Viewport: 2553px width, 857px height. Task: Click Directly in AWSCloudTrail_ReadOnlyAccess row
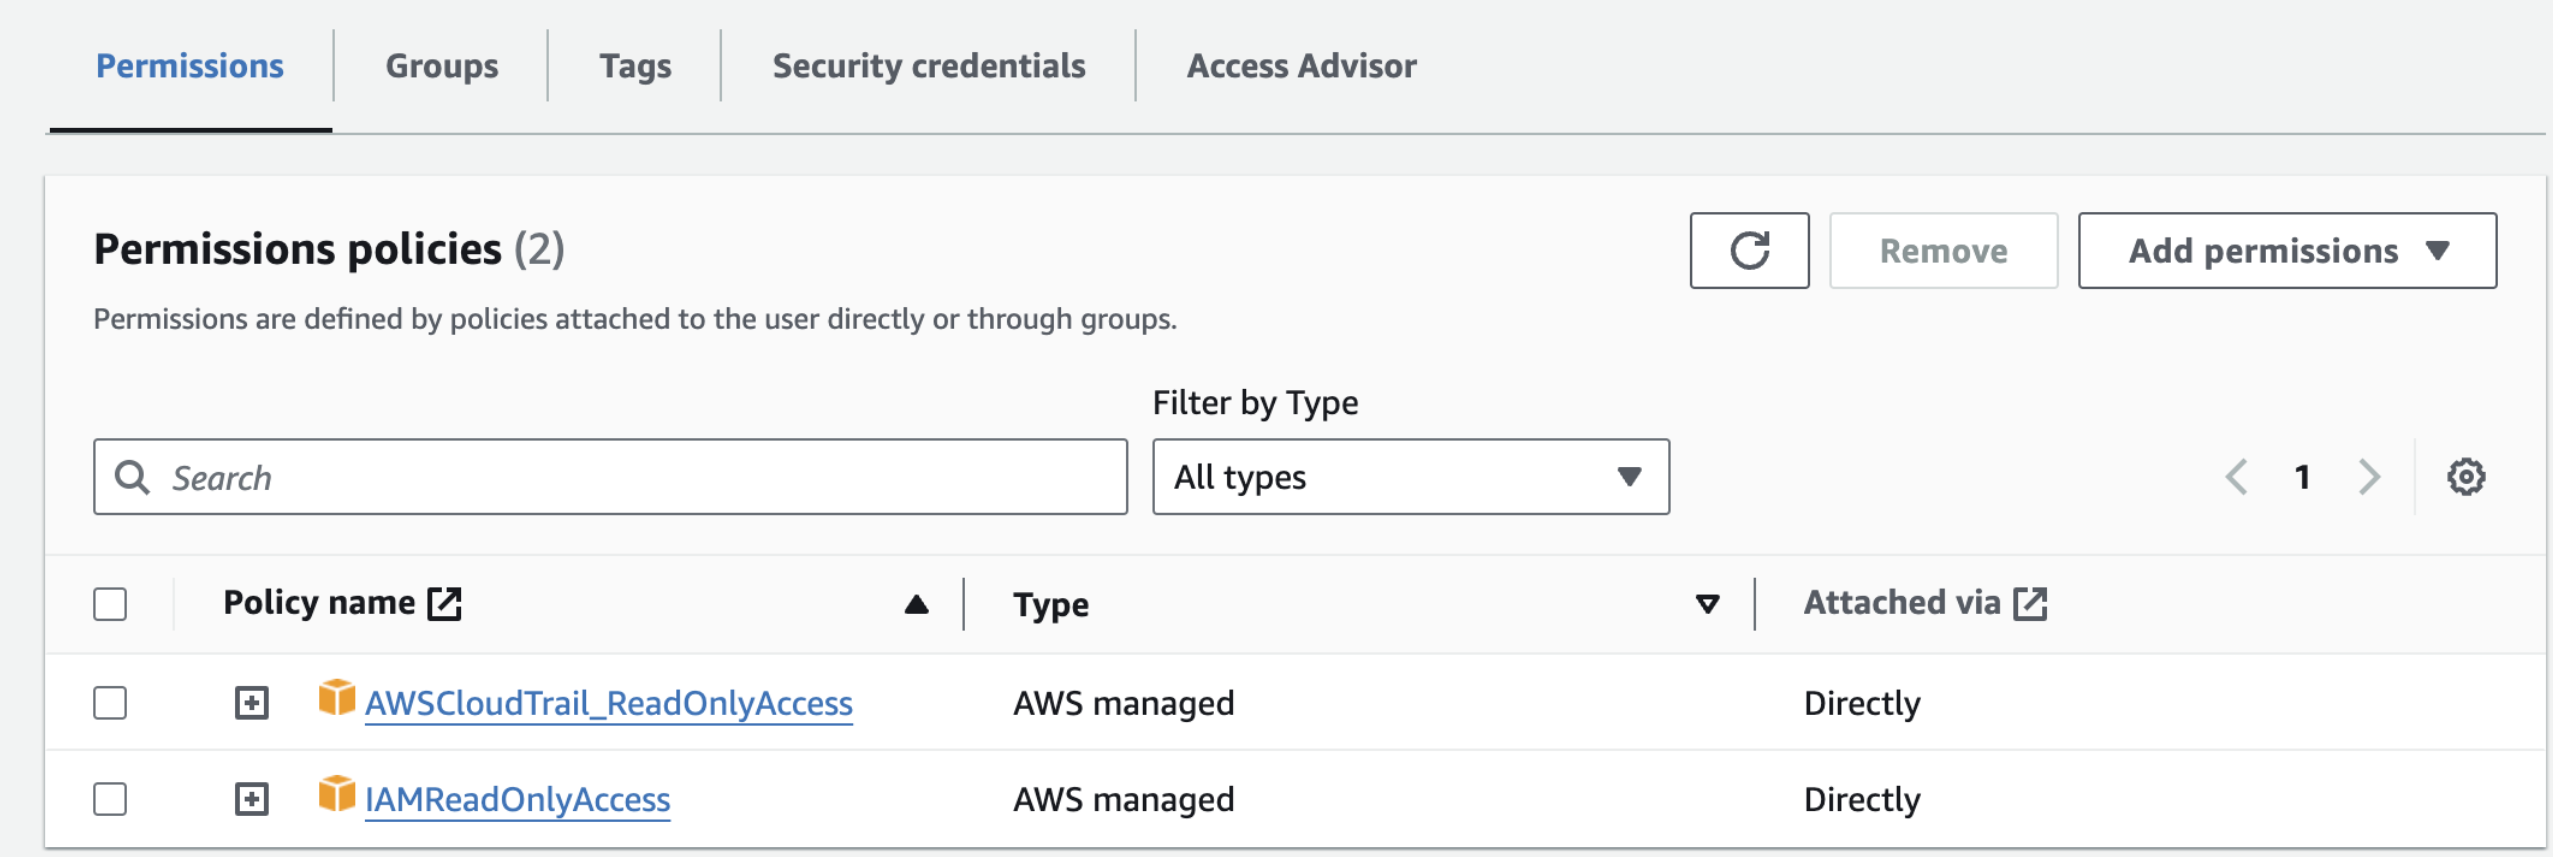coord(1862,703)
